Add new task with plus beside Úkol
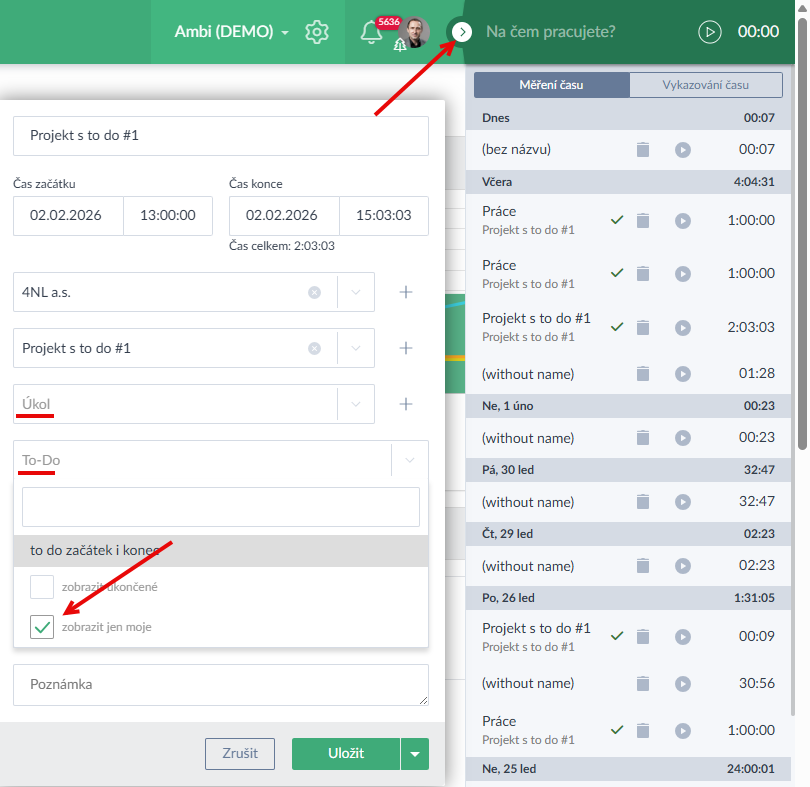This screenshot has width=810, height=787. [406, 404]
